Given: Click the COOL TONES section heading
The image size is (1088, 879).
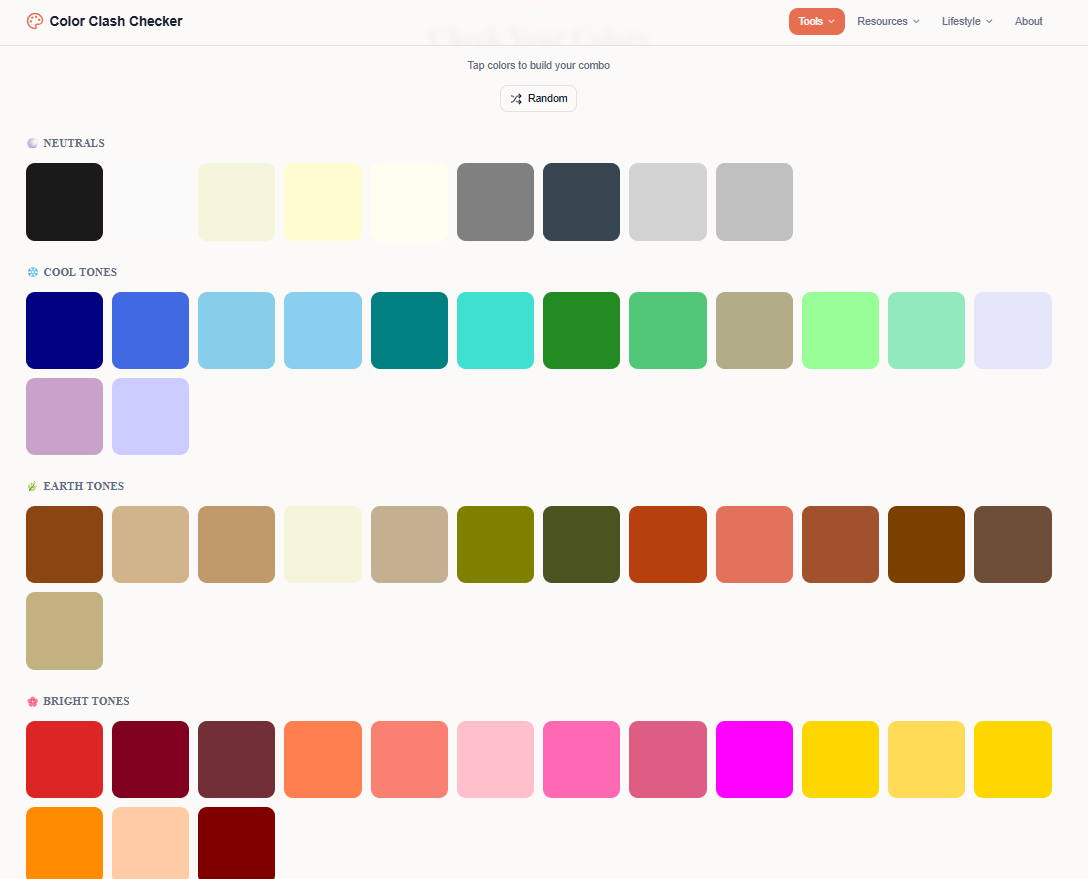Looking at the screenshot, I should (80, 272).
